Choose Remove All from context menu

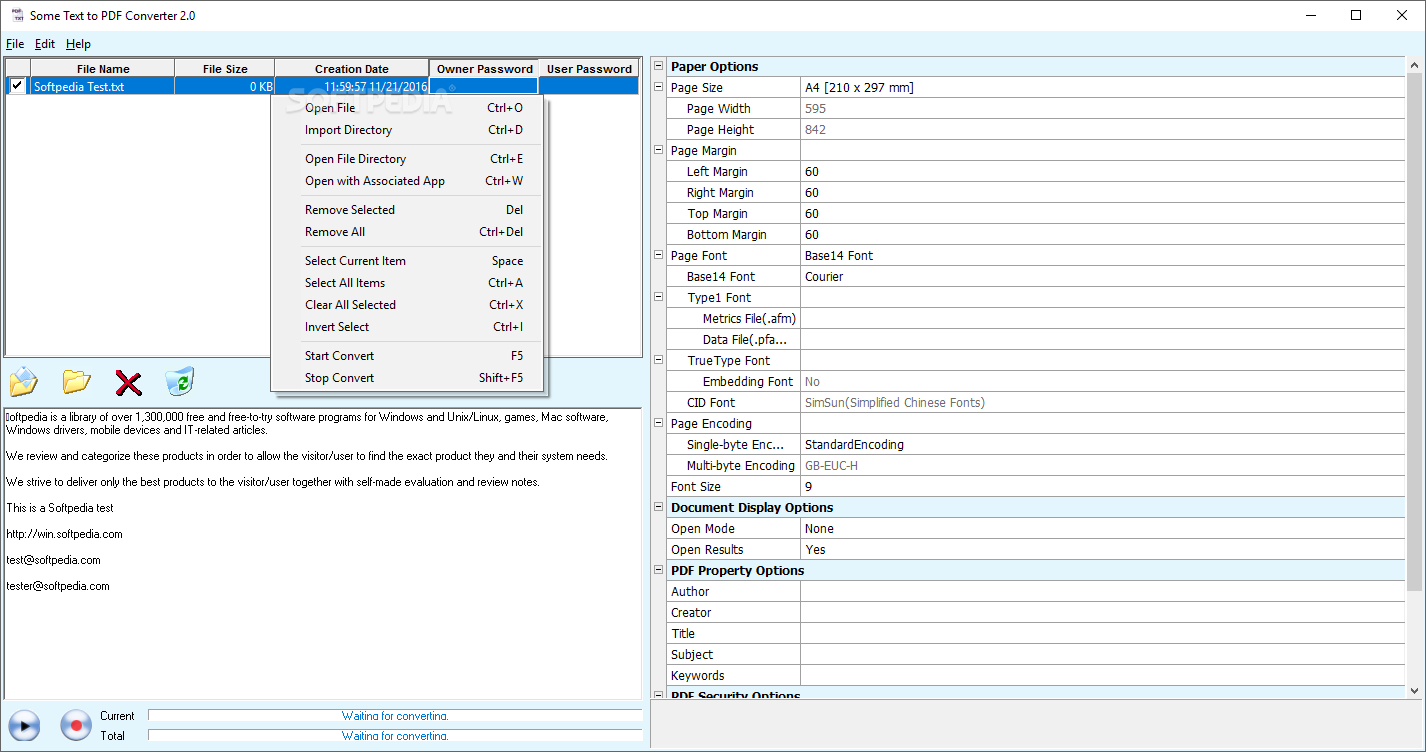point(407,232)
